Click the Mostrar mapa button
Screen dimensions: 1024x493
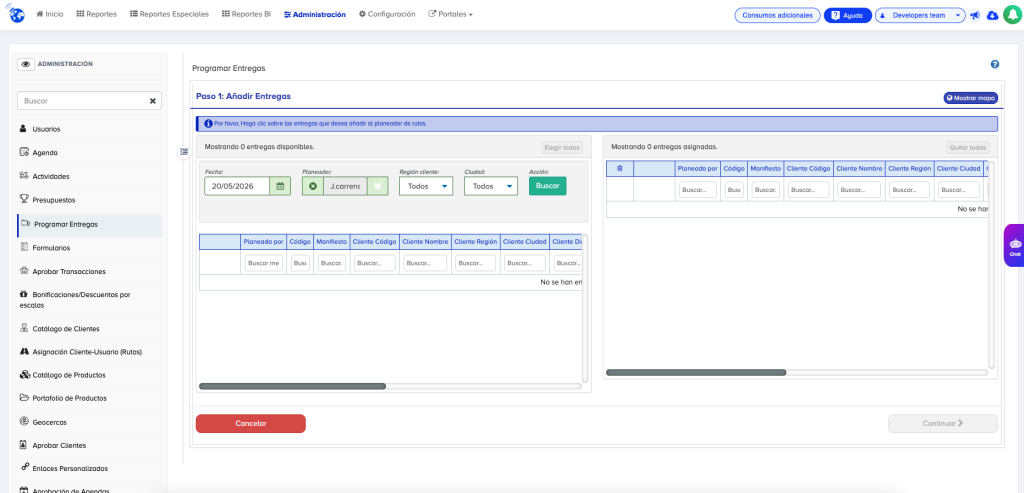pyautogui.click(x=970, y=98)
